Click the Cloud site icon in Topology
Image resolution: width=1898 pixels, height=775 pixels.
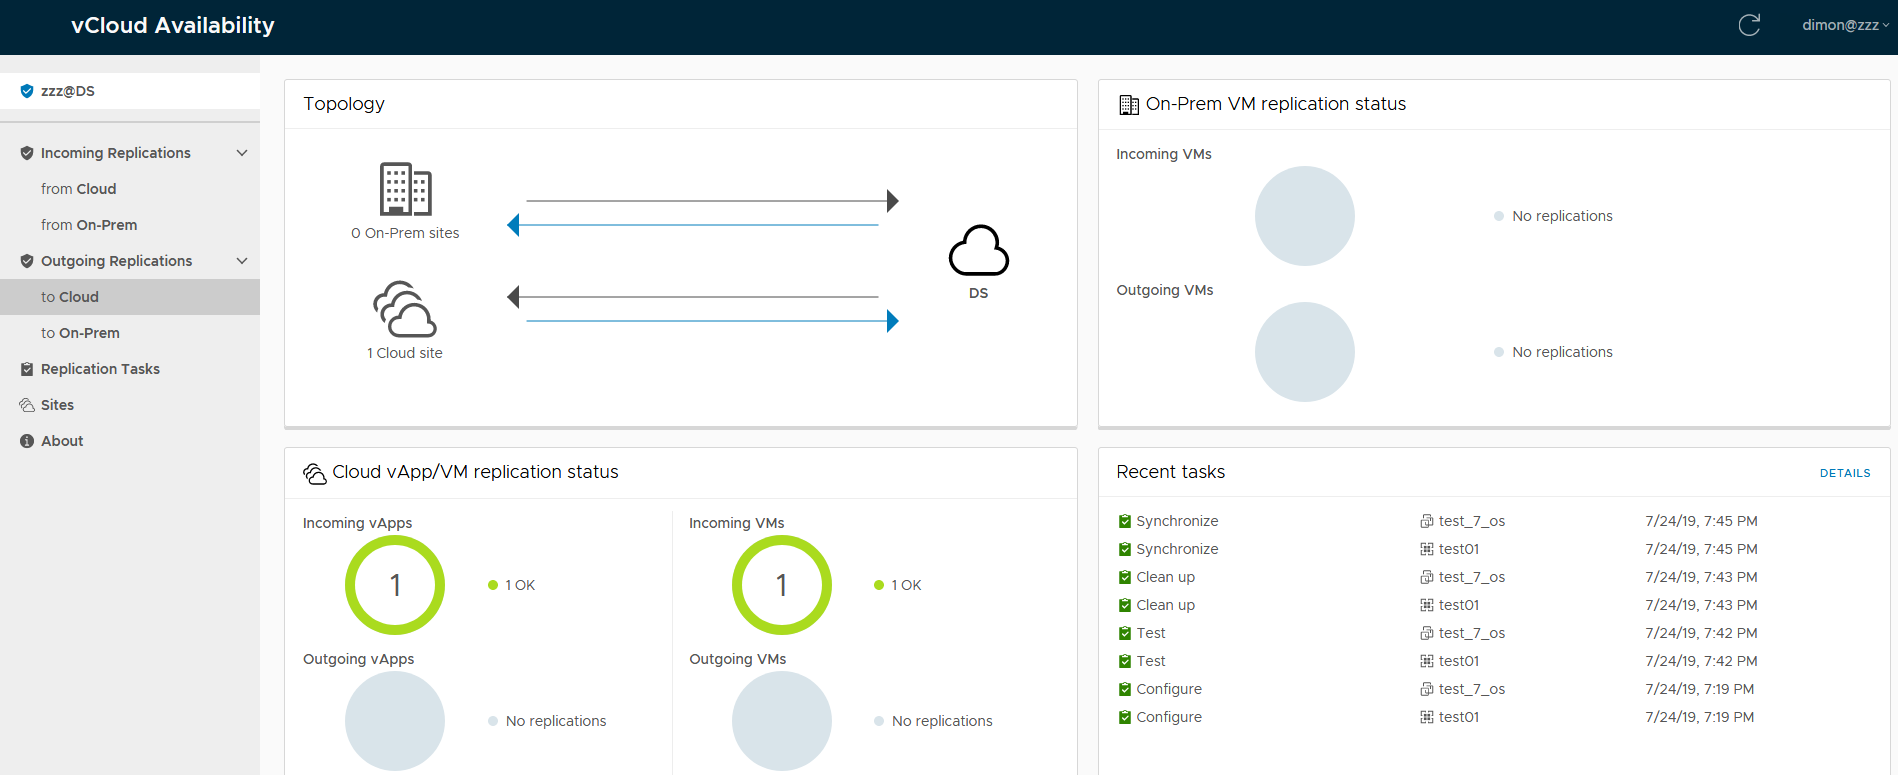click(405, 309)
